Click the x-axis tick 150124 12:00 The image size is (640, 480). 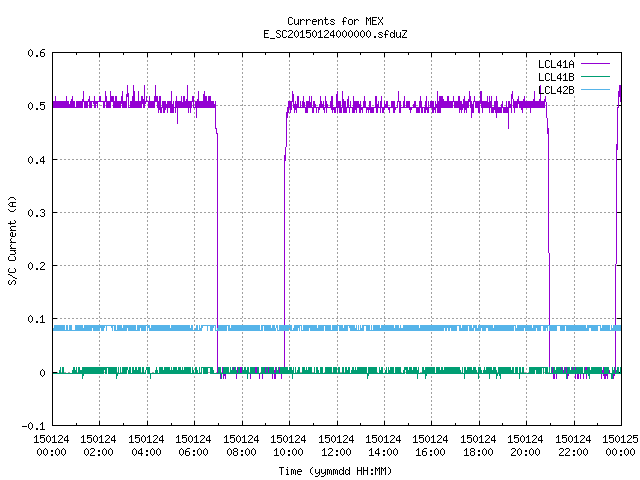click(336, 446)
